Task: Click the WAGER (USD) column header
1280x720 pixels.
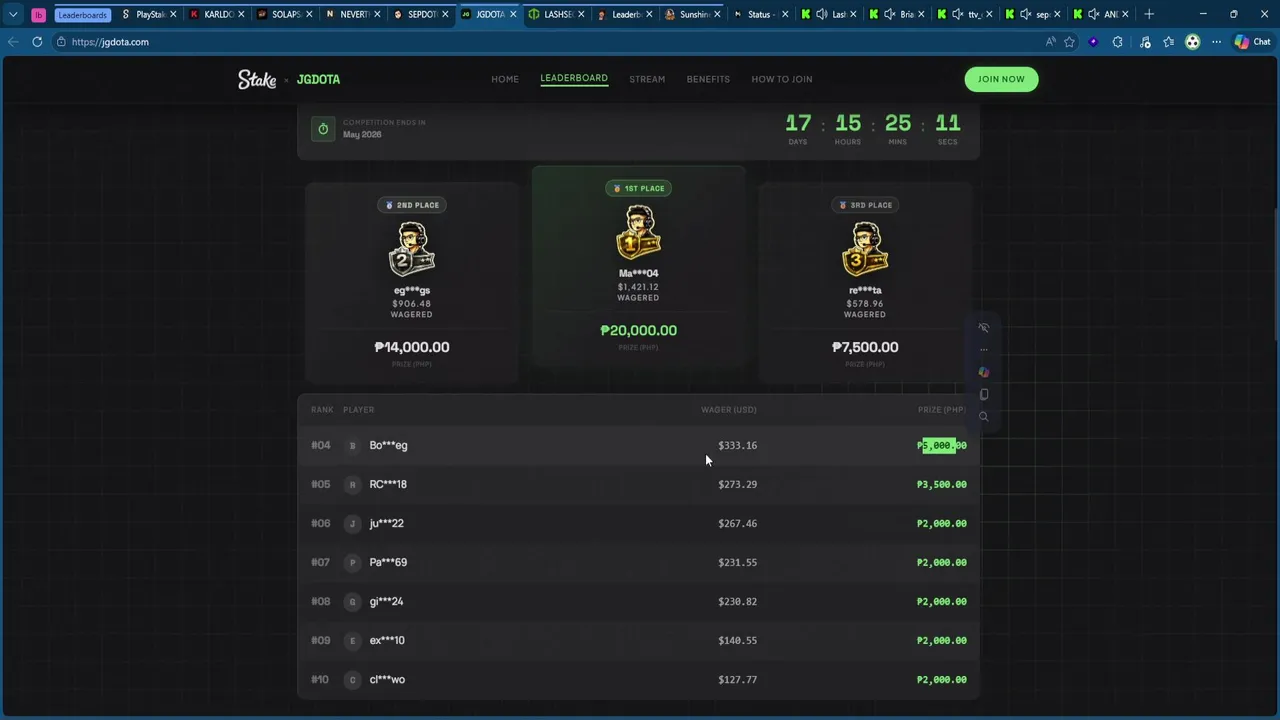Action: pos(728,409)
